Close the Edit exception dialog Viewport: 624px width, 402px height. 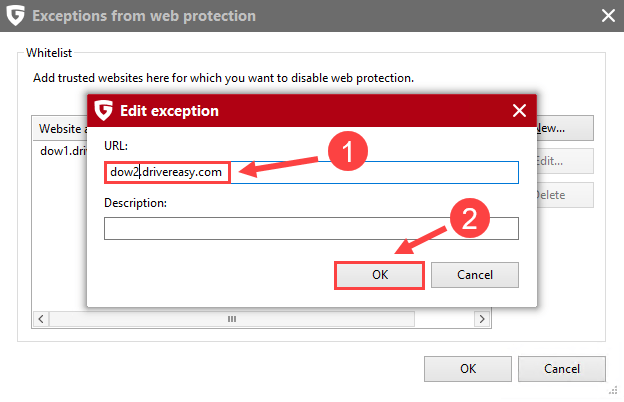point(518,110)
